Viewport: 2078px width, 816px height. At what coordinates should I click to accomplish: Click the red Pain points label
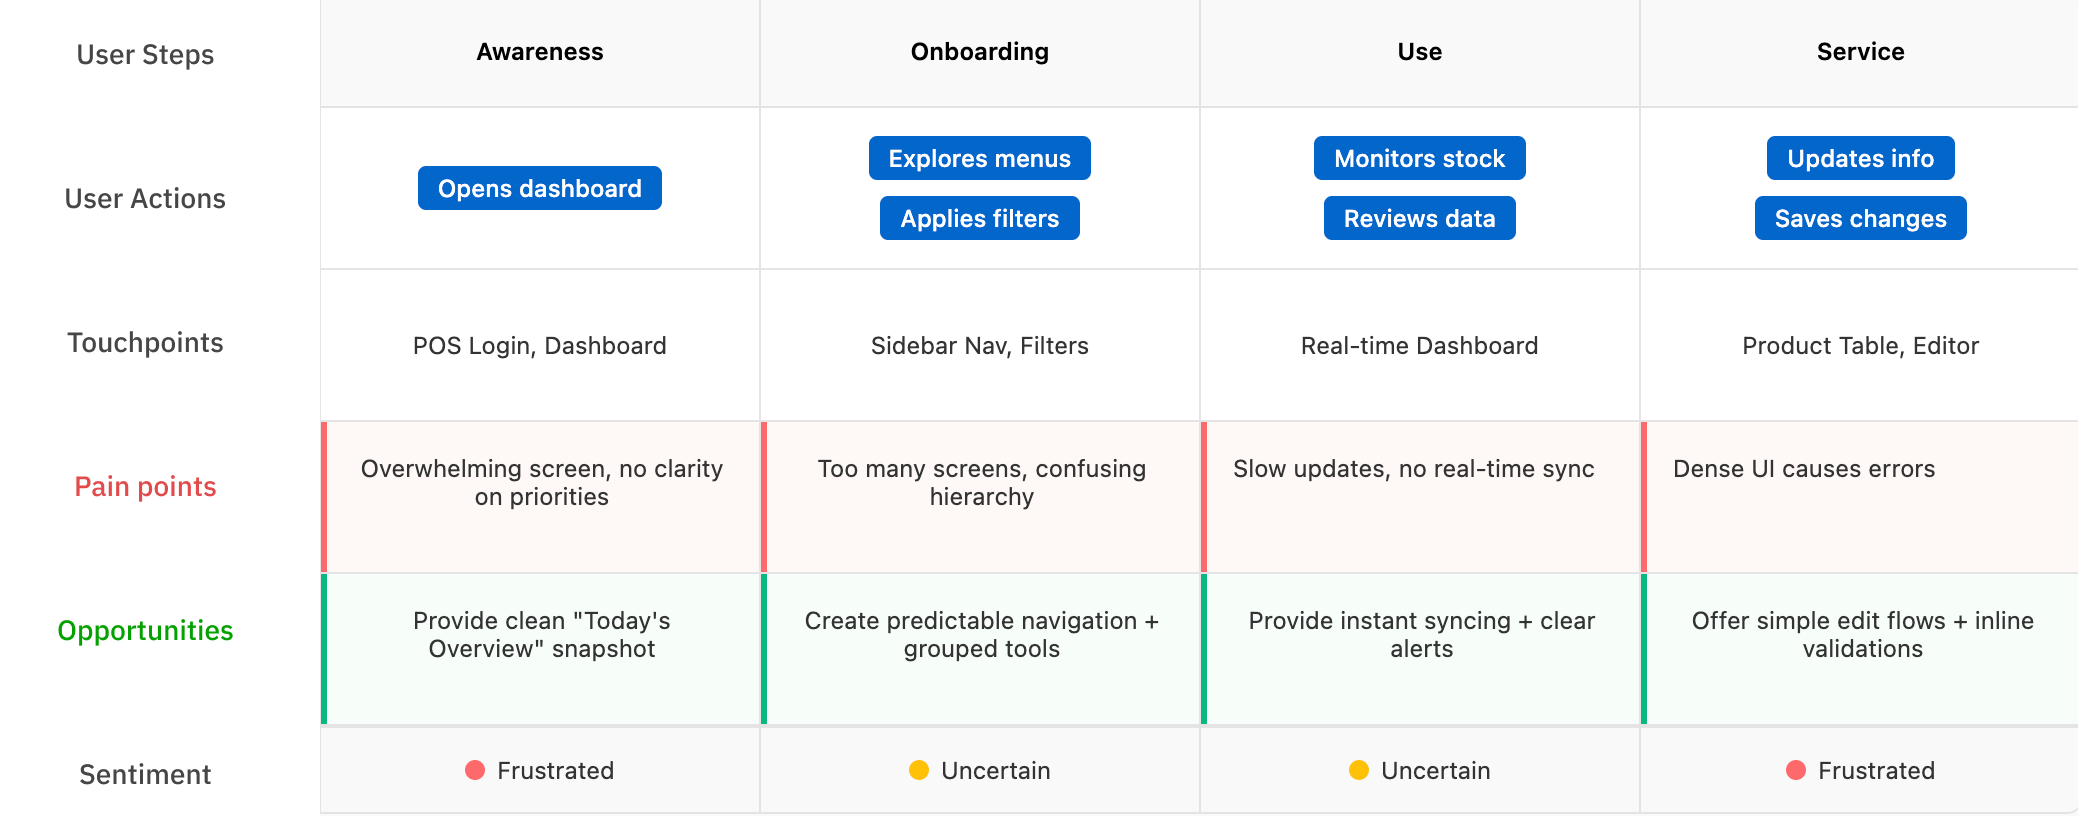coord(146,486)
